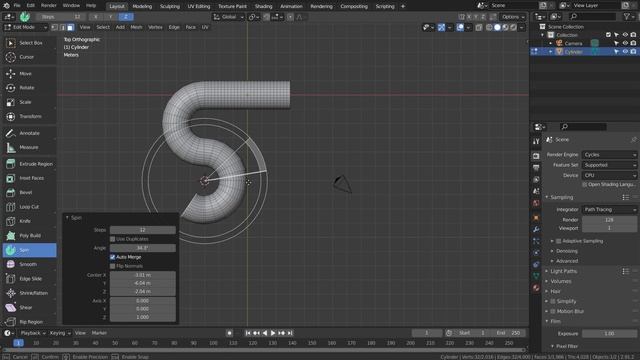Screen dimensions: 640x360
Task: Open the Global orientation dropdown
Action: (228, 17)
